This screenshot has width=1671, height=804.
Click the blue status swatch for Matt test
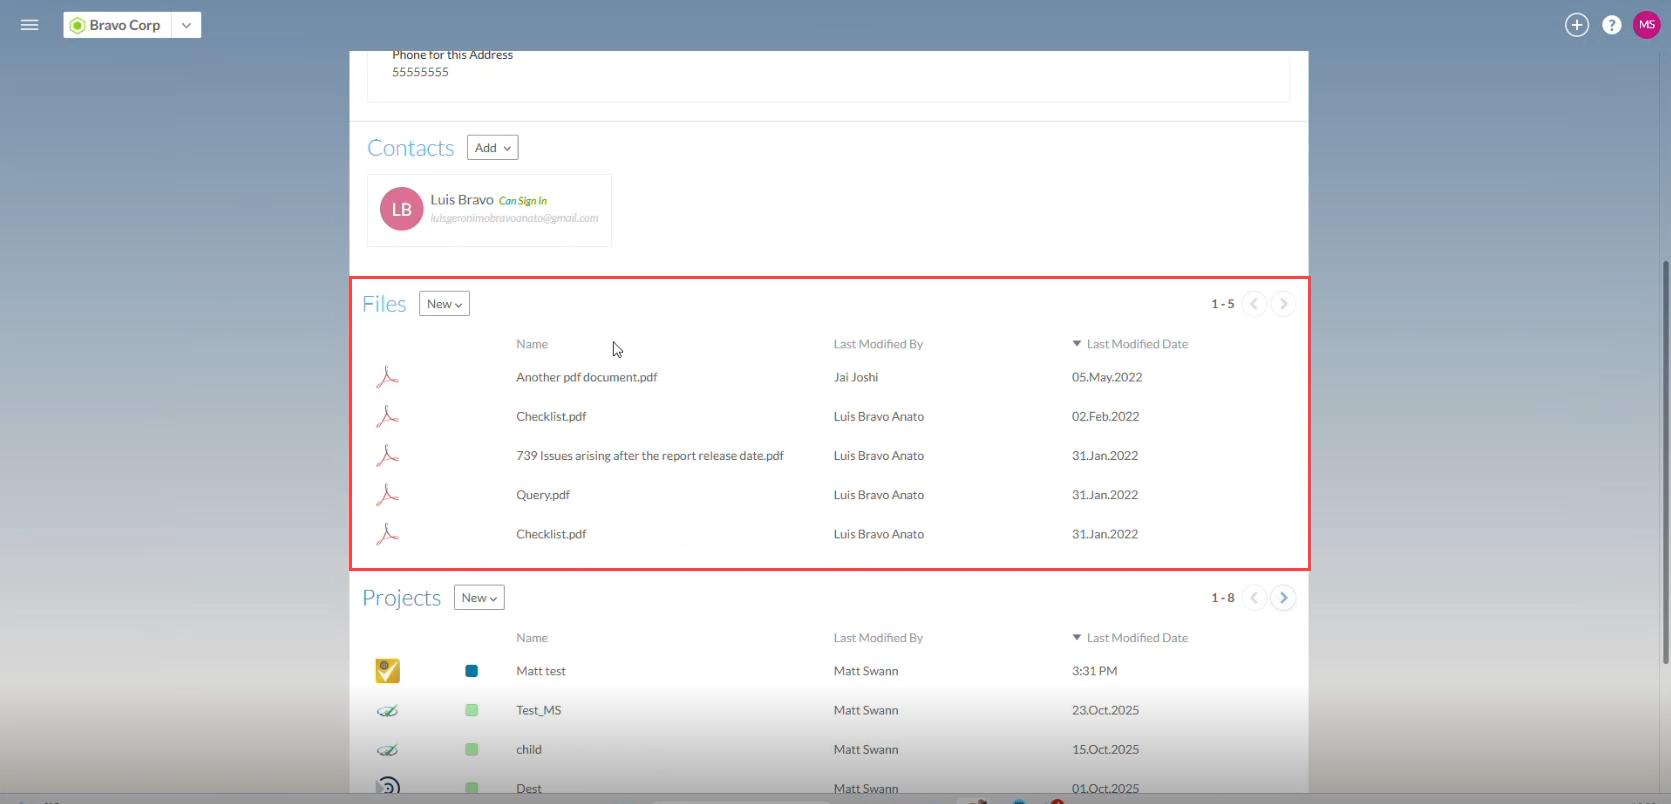point(472,671)
